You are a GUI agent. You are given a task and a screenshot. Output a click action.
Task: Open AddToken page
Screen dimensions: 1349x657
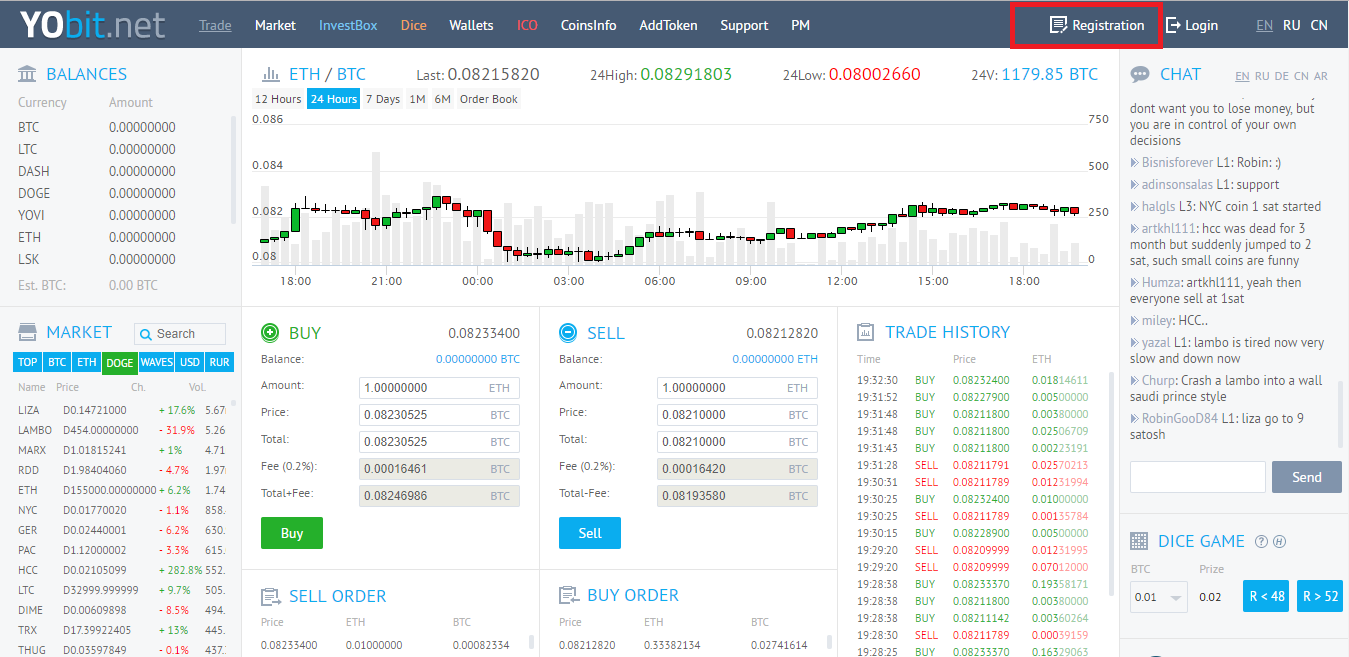pyautogui.click(x=668, y=25)
